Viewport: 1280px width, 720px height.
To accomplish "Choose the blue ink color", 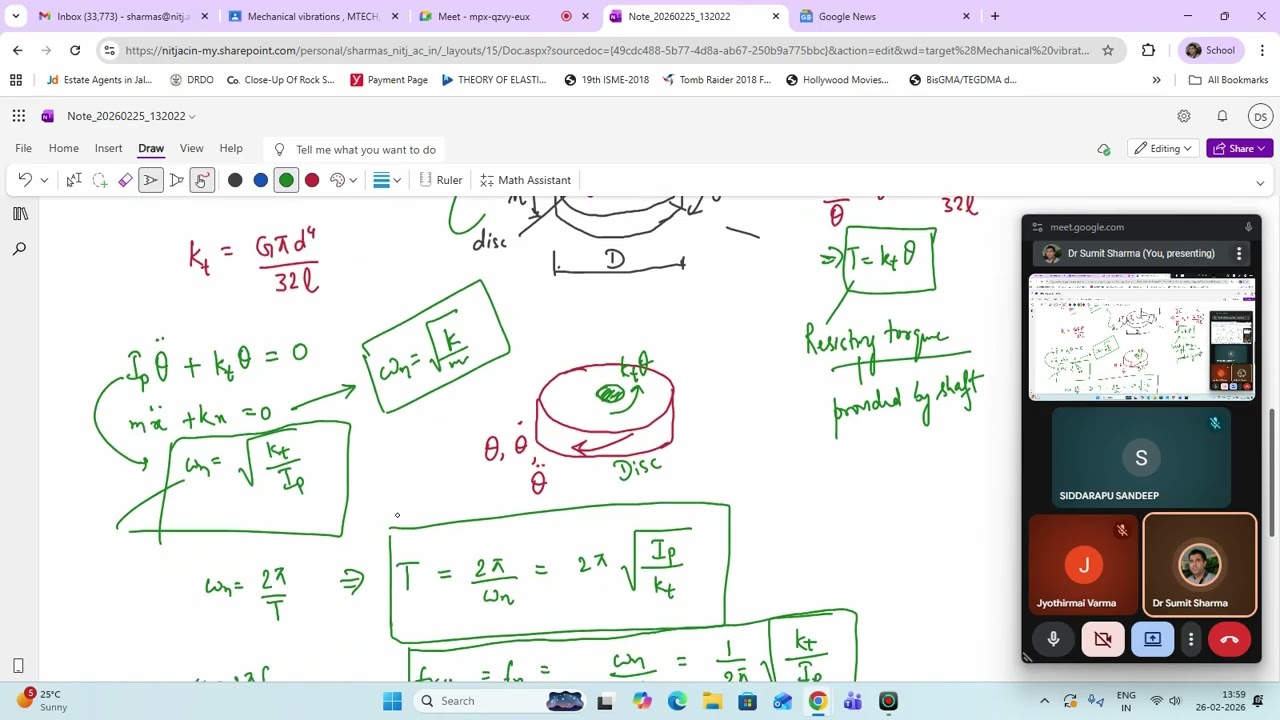I will (261, 180).
